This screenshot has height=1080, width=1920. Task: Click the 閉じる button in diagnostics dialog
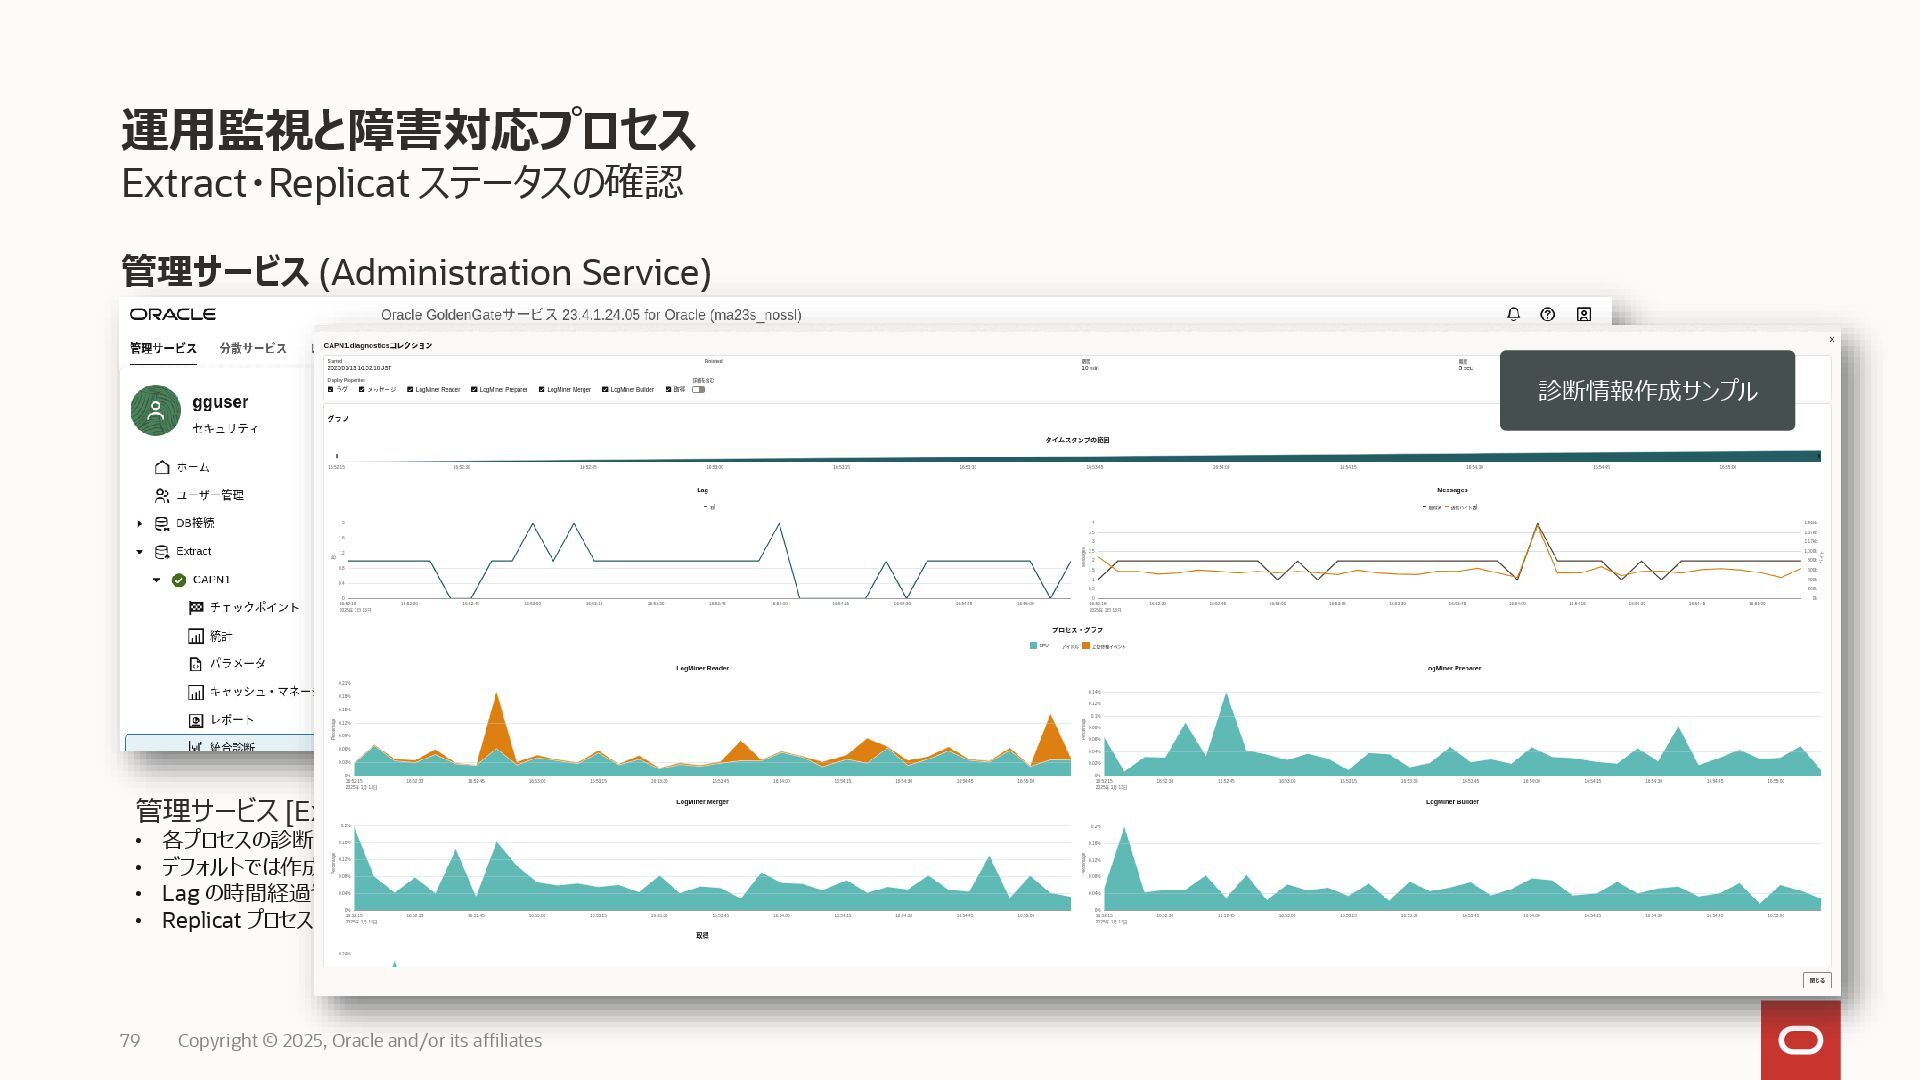(1817, 980)
